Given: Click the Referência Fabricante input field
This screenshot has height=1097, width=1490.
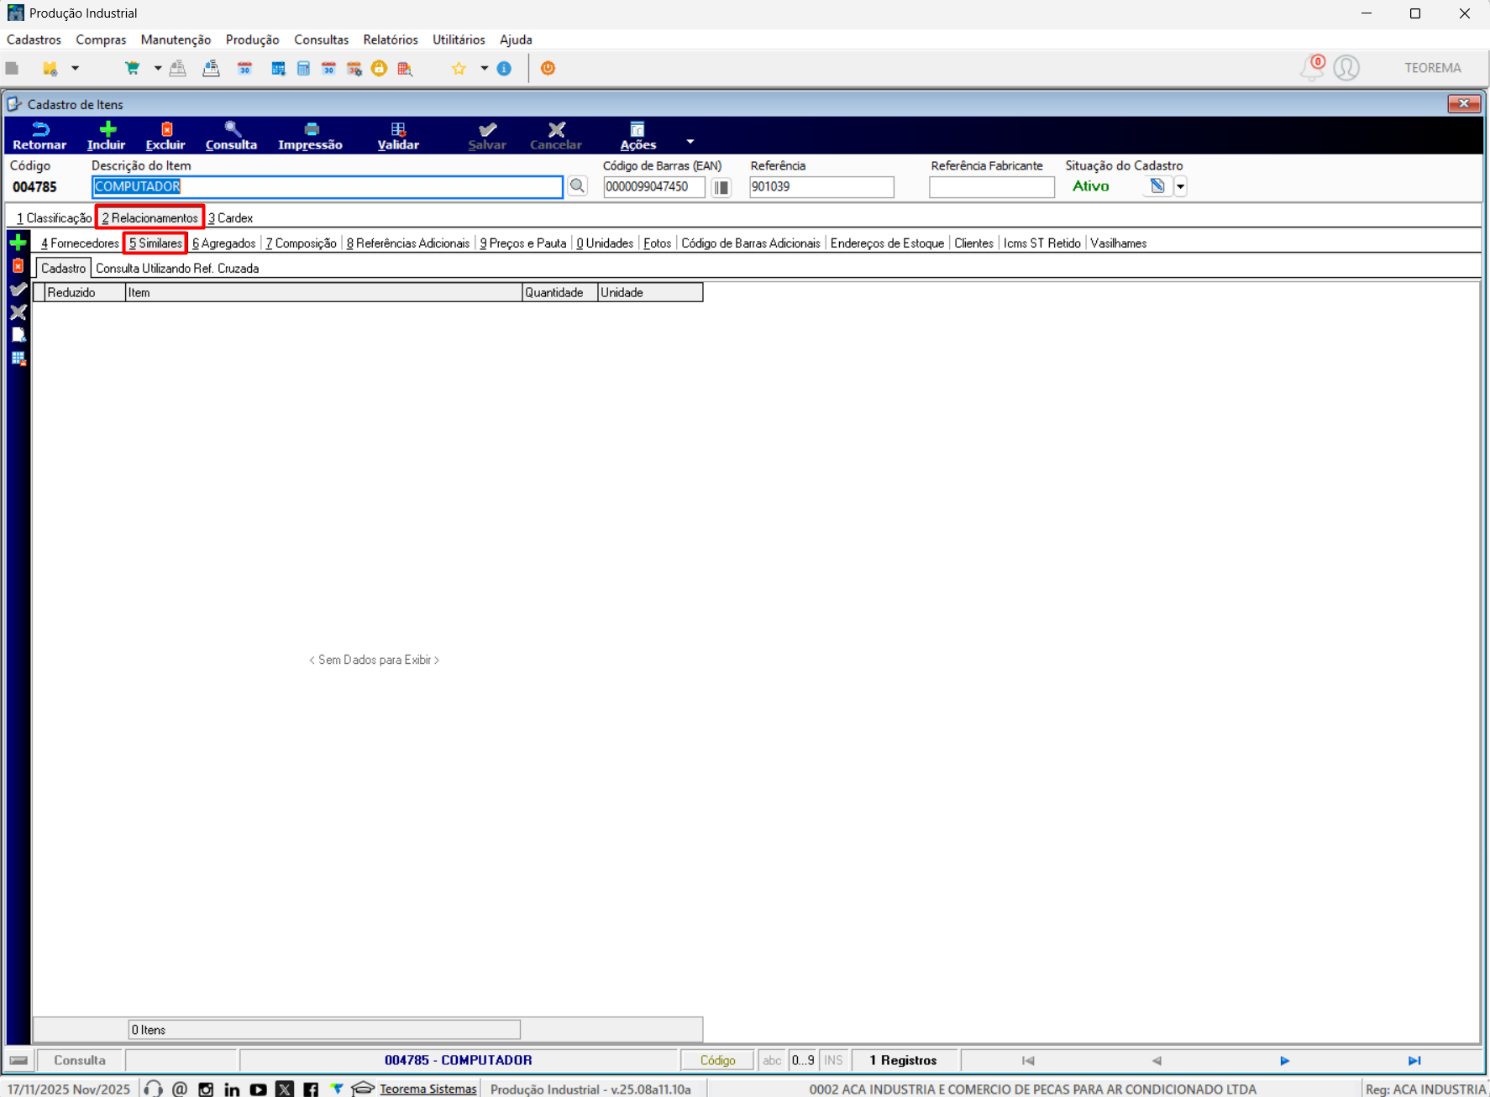Looking at the screenshot, I should (x=991, y=187).
